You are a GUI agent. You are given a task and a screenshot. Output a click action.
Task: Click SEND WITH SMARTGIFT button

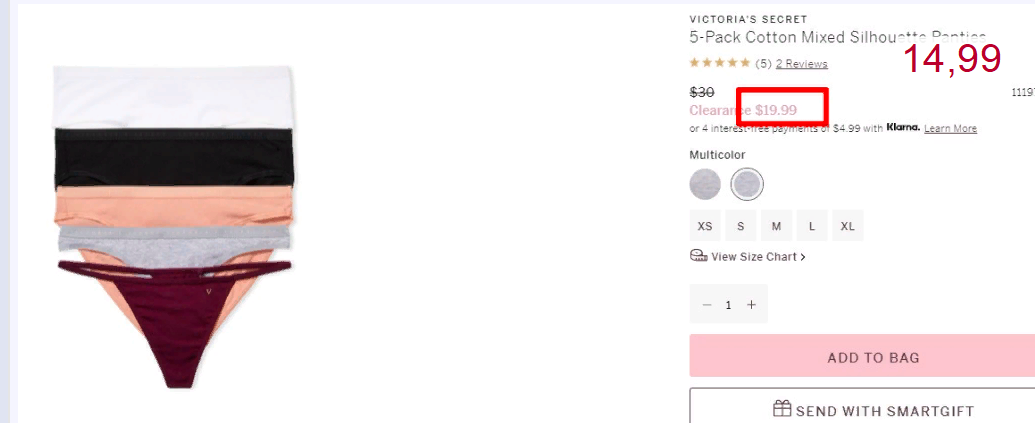863,407
